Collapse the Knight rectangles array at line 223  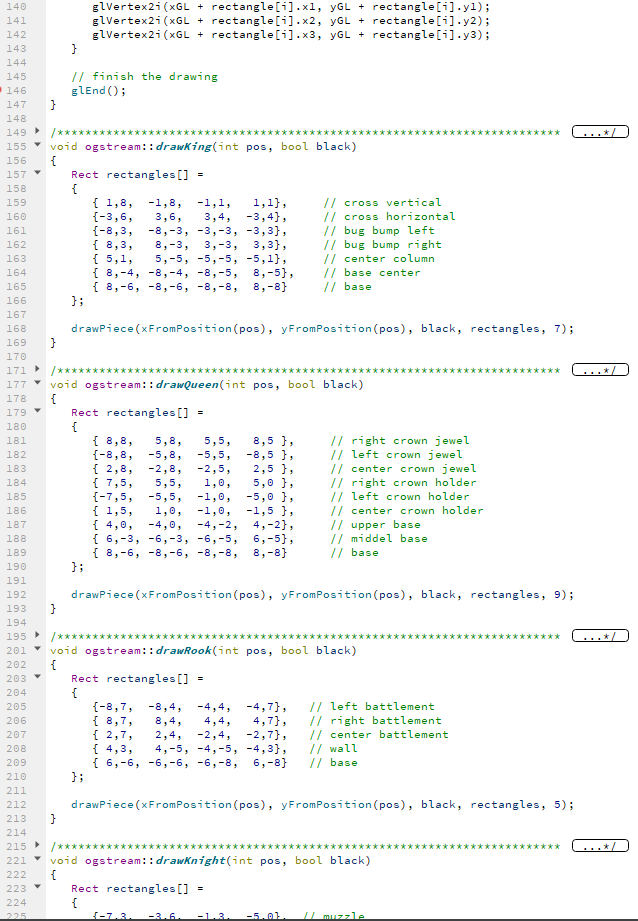pyautogui.click(x=38, y=888)
